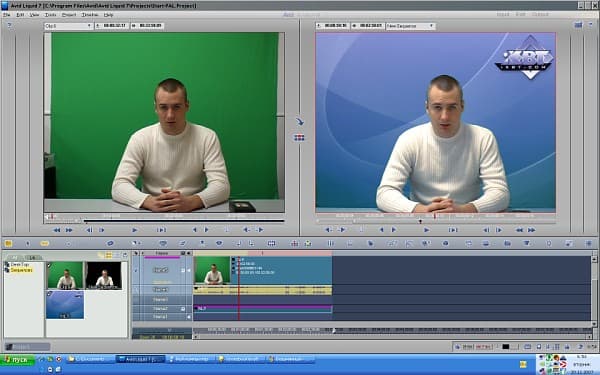Click the play in-to-out button in the source viewer
This screenshot has height=375, width=600.
[x=161, y=230]
